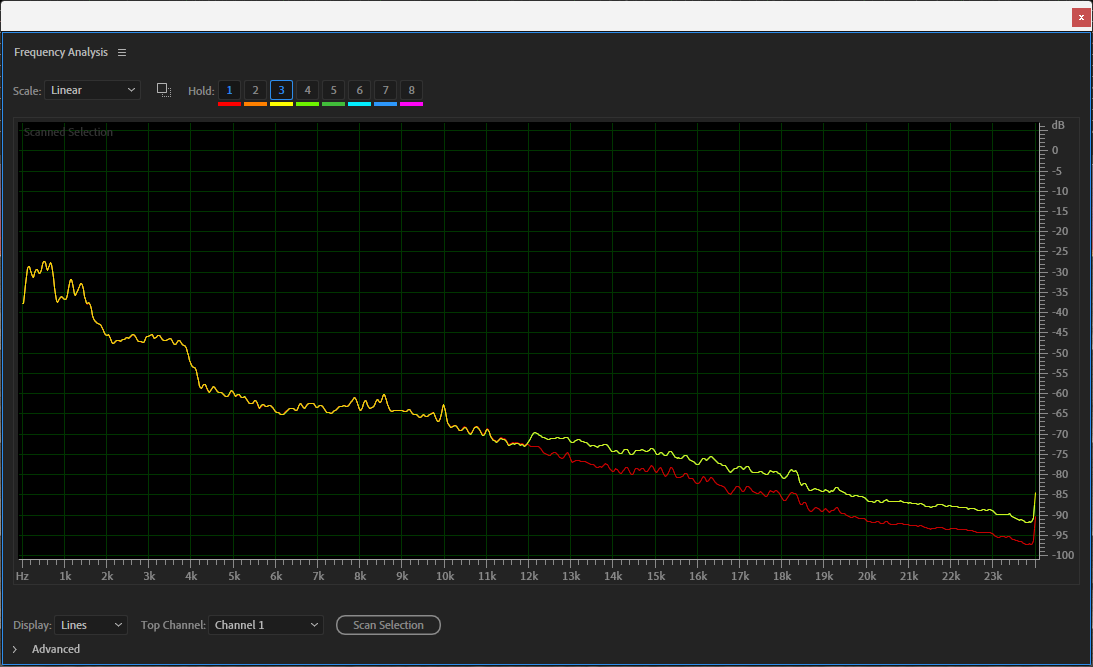Open the Display dropdown showing Lines

(91, 625)
